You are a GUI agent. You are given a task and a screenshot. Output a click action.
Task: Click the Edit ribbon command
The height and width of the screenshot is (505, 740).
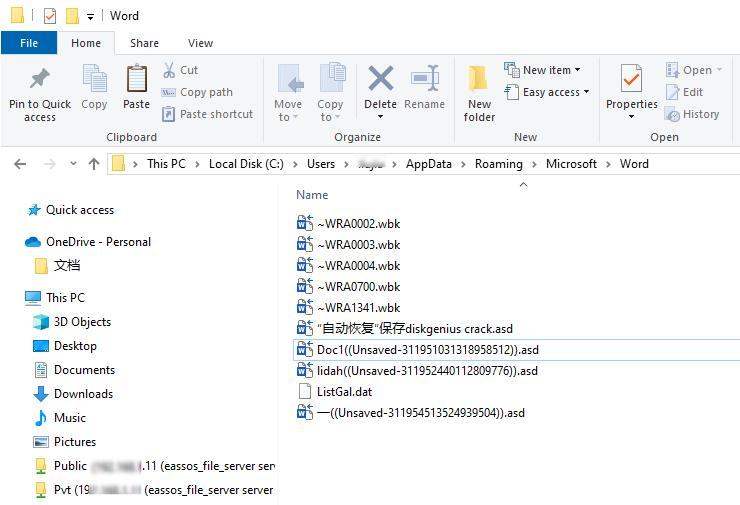pos(684,92)
